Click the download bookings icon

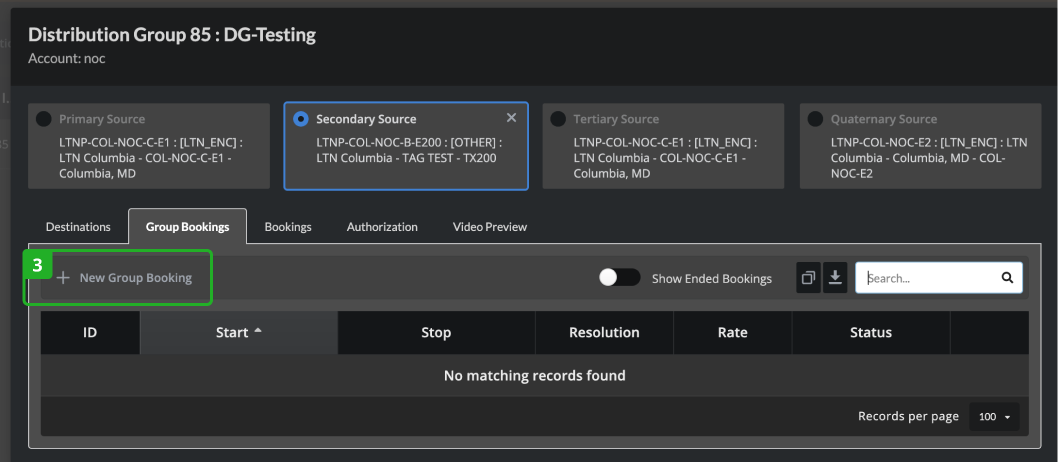click(x=835, y=278)
